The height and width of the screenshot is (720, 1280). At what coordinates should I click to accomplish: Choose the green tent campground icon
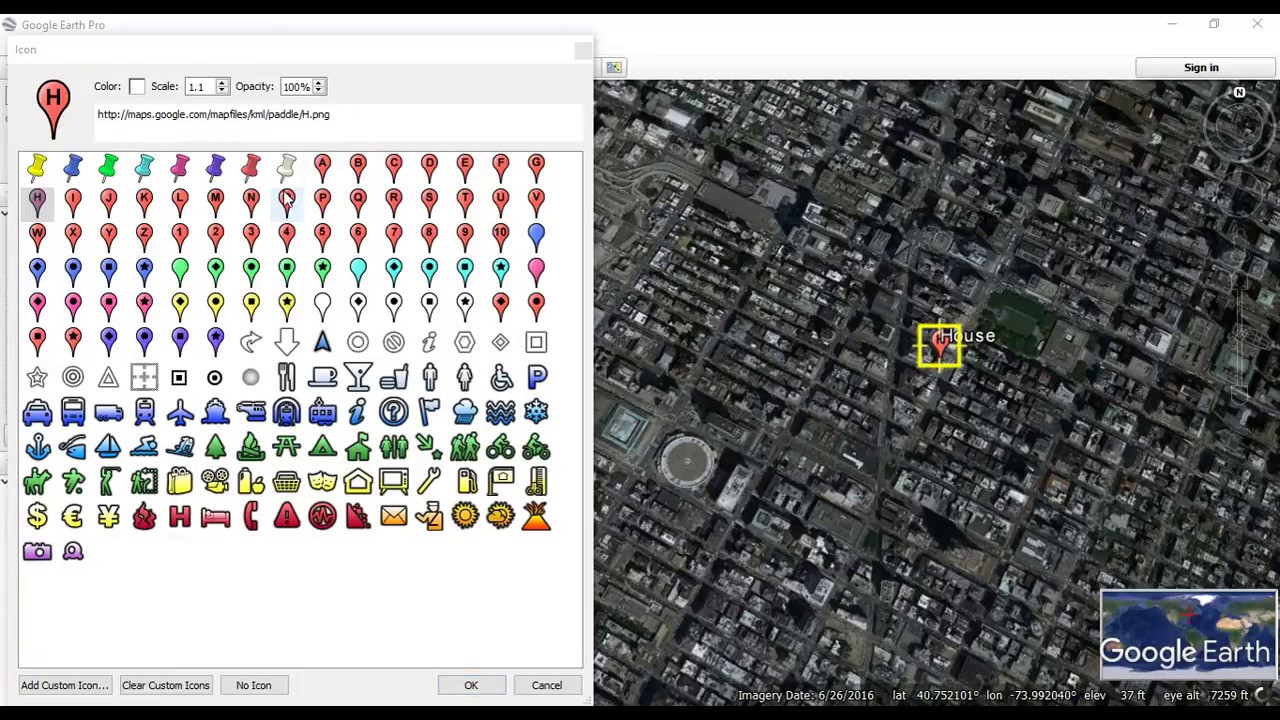(x=322, y=447)
